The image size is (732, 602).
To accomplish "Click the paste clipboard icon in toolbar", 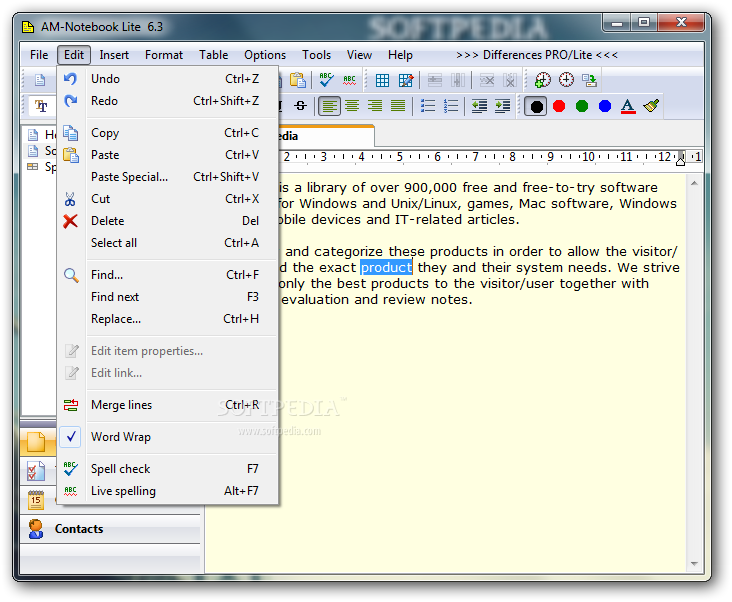I will [x=297, y=80].
